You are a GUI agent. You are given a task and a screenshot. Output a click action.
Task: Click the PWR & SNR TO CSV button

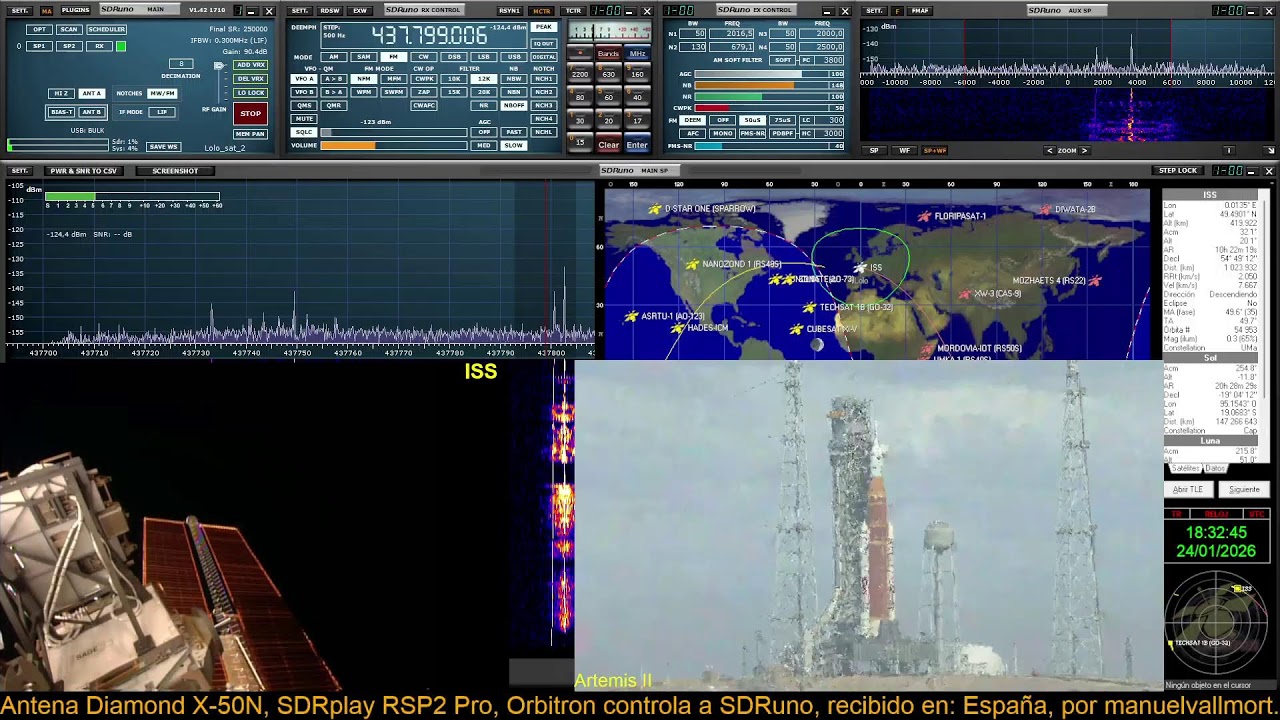coord(83,171)
